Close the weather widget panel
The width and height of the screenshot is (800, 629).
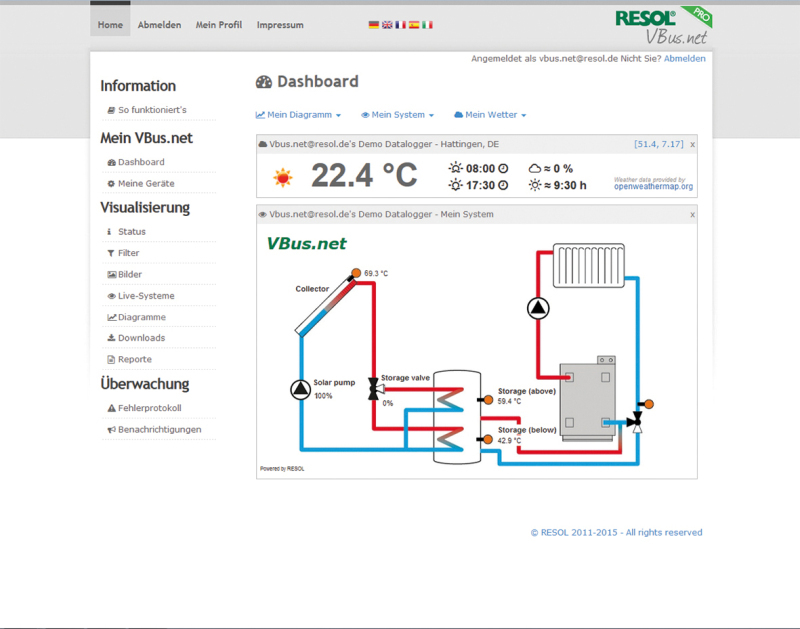click(692, 145)
